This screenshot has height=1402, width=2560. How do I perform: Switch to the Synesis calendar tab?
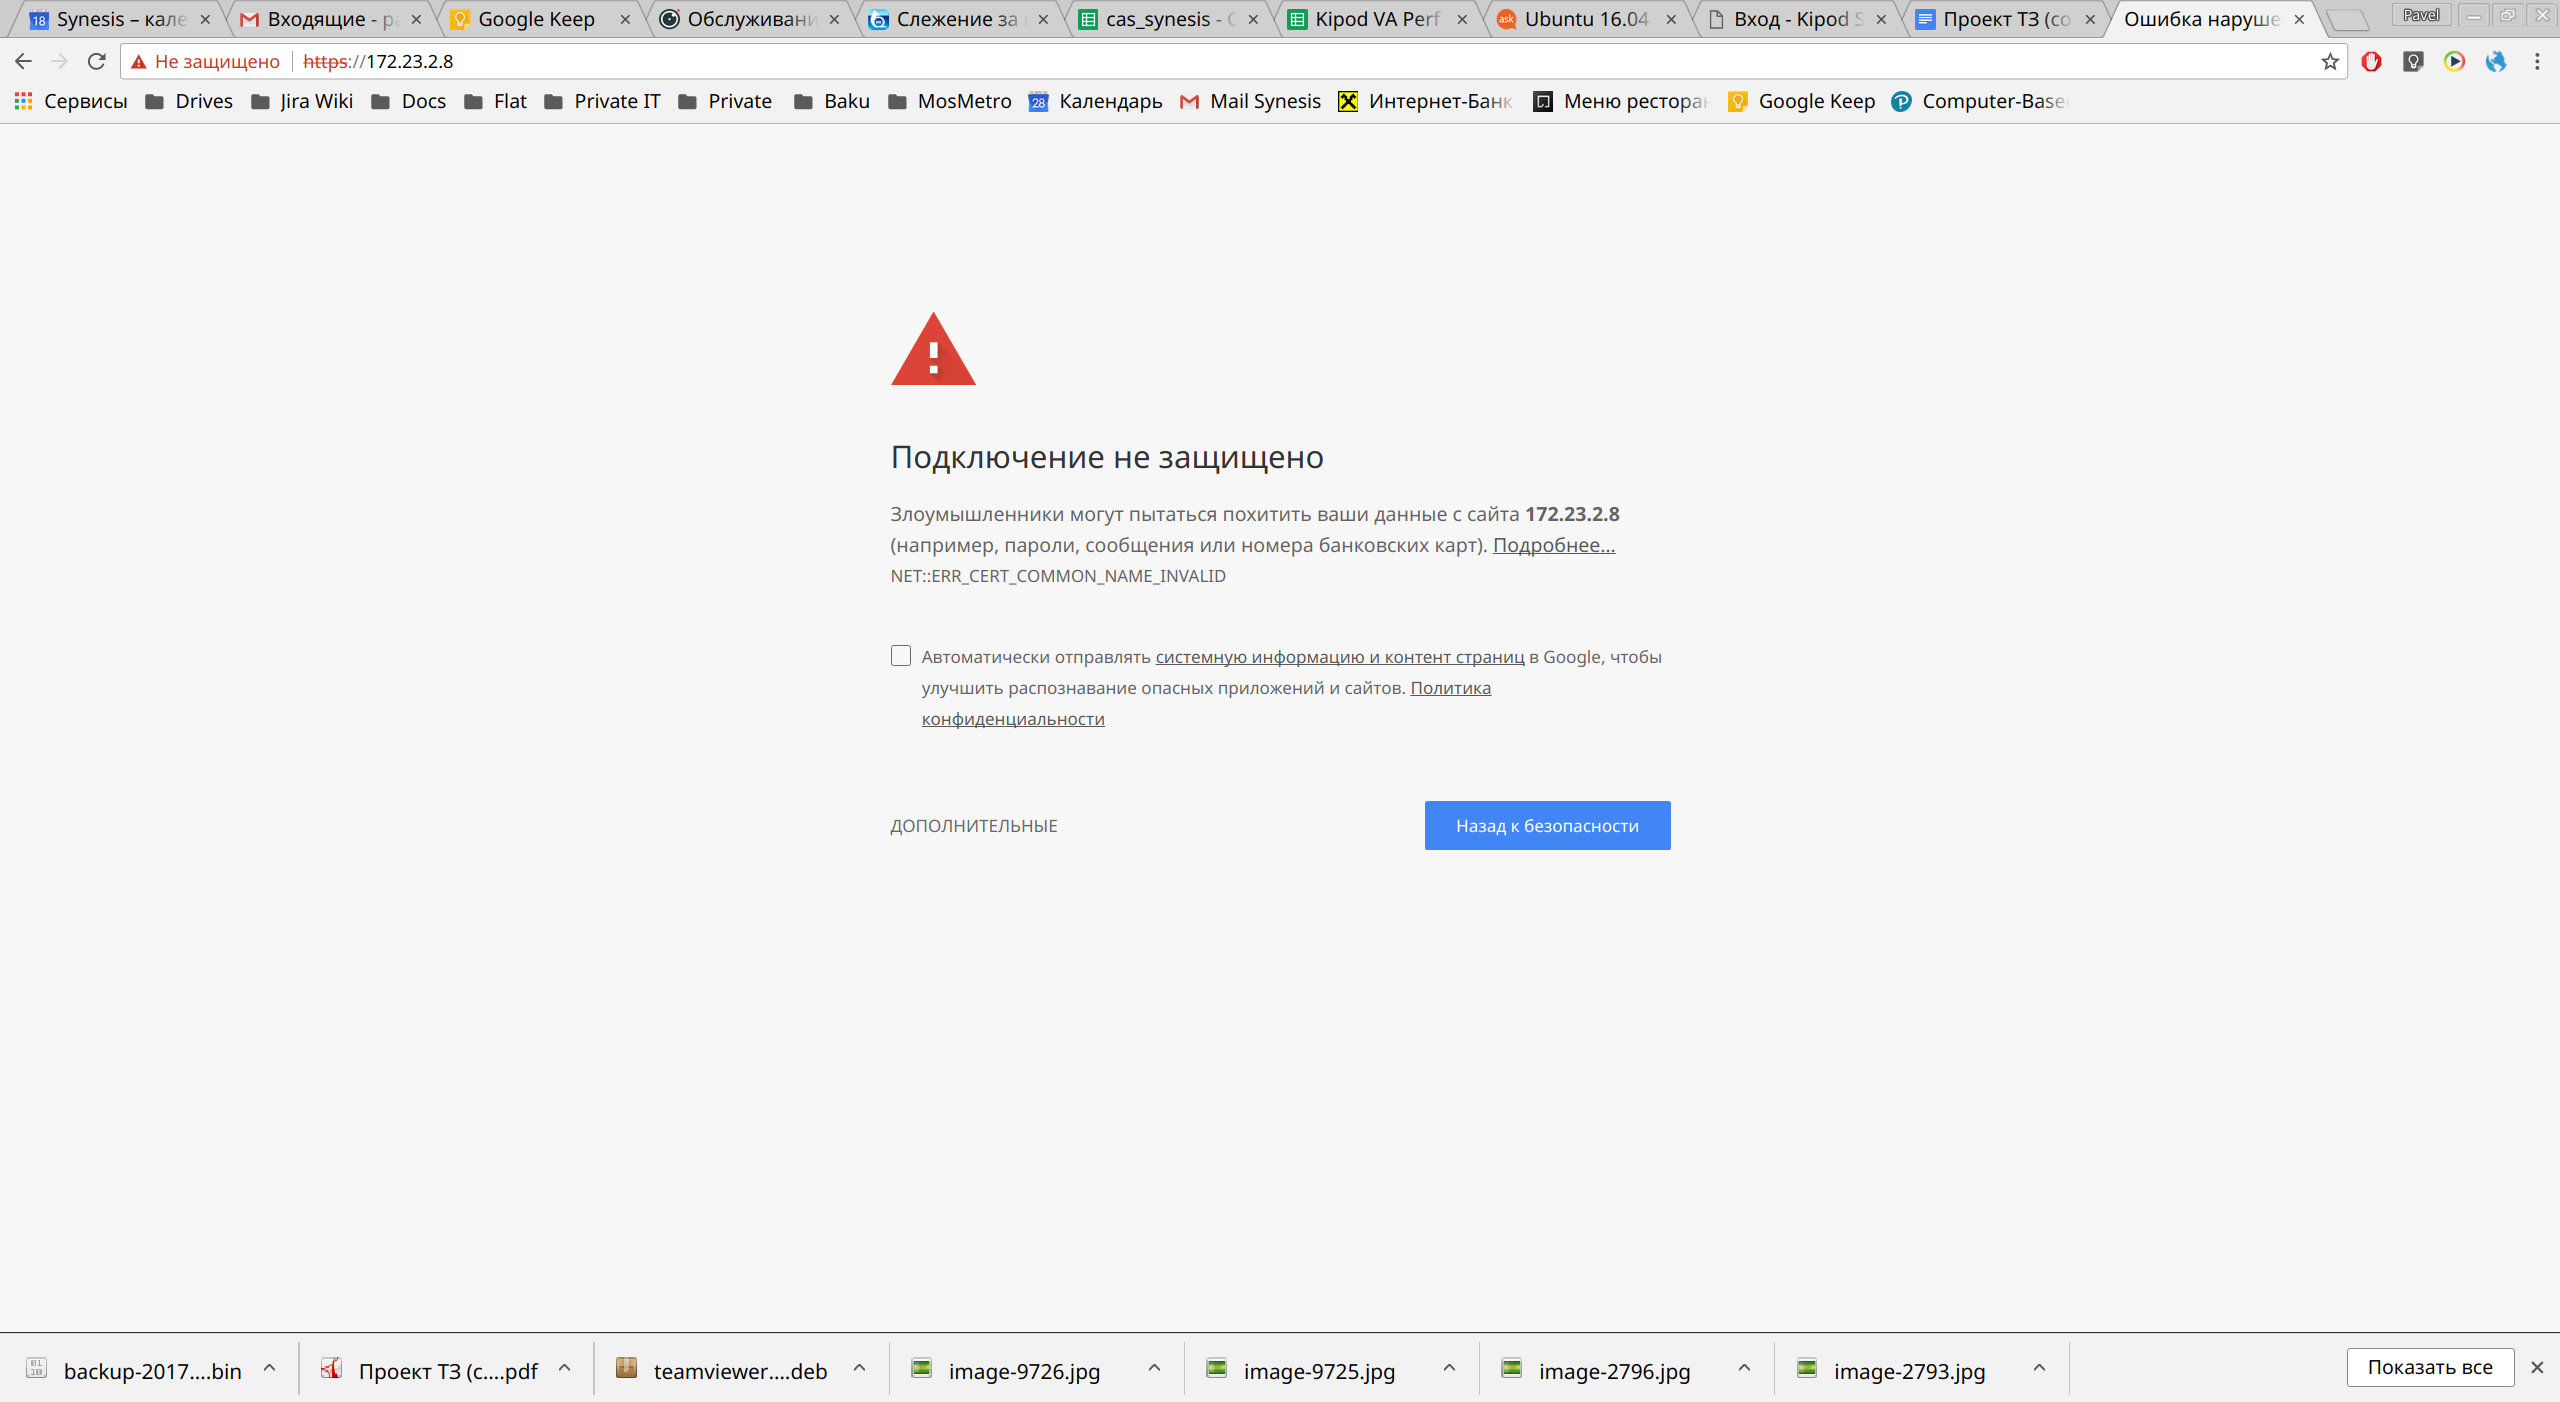[120, 19]
